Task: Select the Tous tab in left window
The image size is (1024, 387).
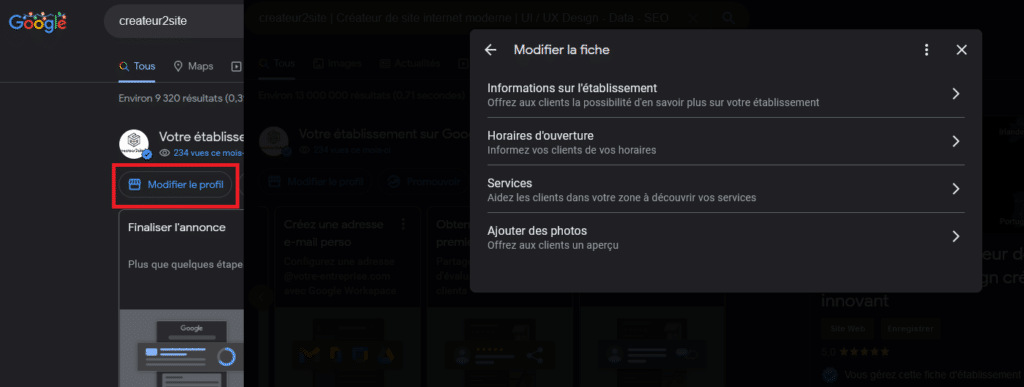Action: [137, 66]
